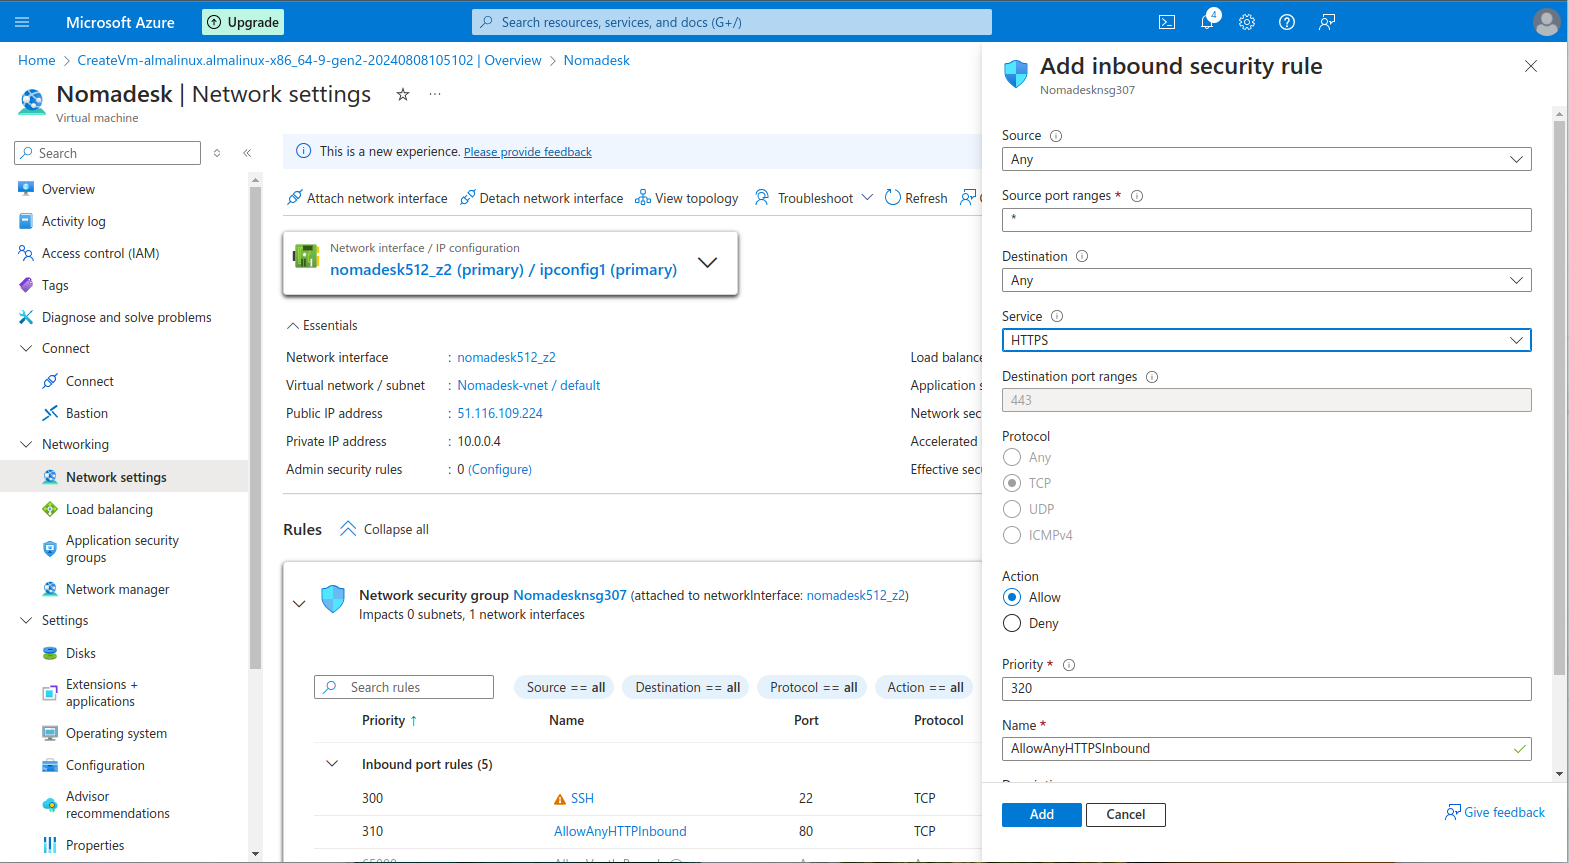The height and width of the screenshot is (863, 1569).
Task: Expand the network interface IP configuration selector
Action: [x=707, y=262]
